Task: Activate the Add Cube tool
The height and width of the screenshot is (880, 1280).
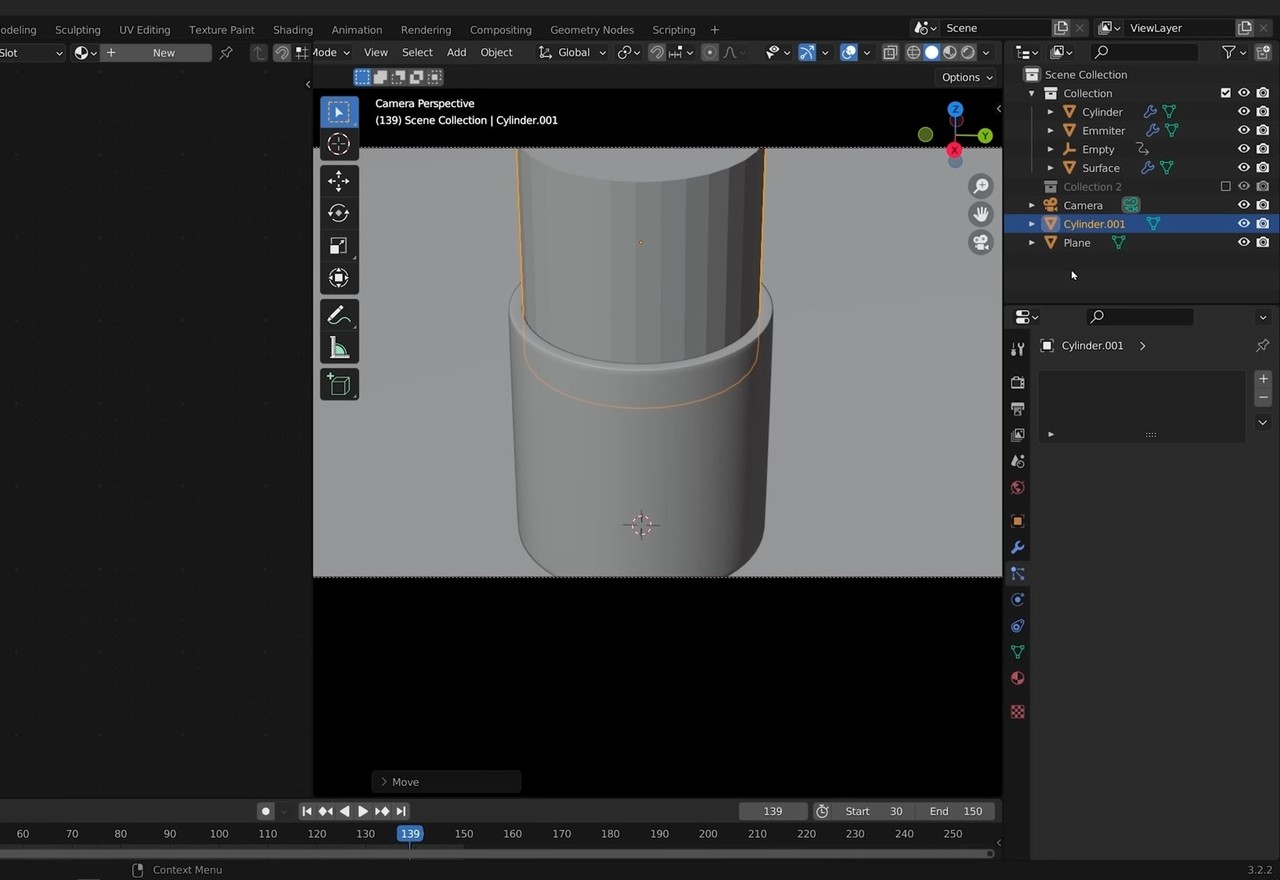Action: pos(339,385)
